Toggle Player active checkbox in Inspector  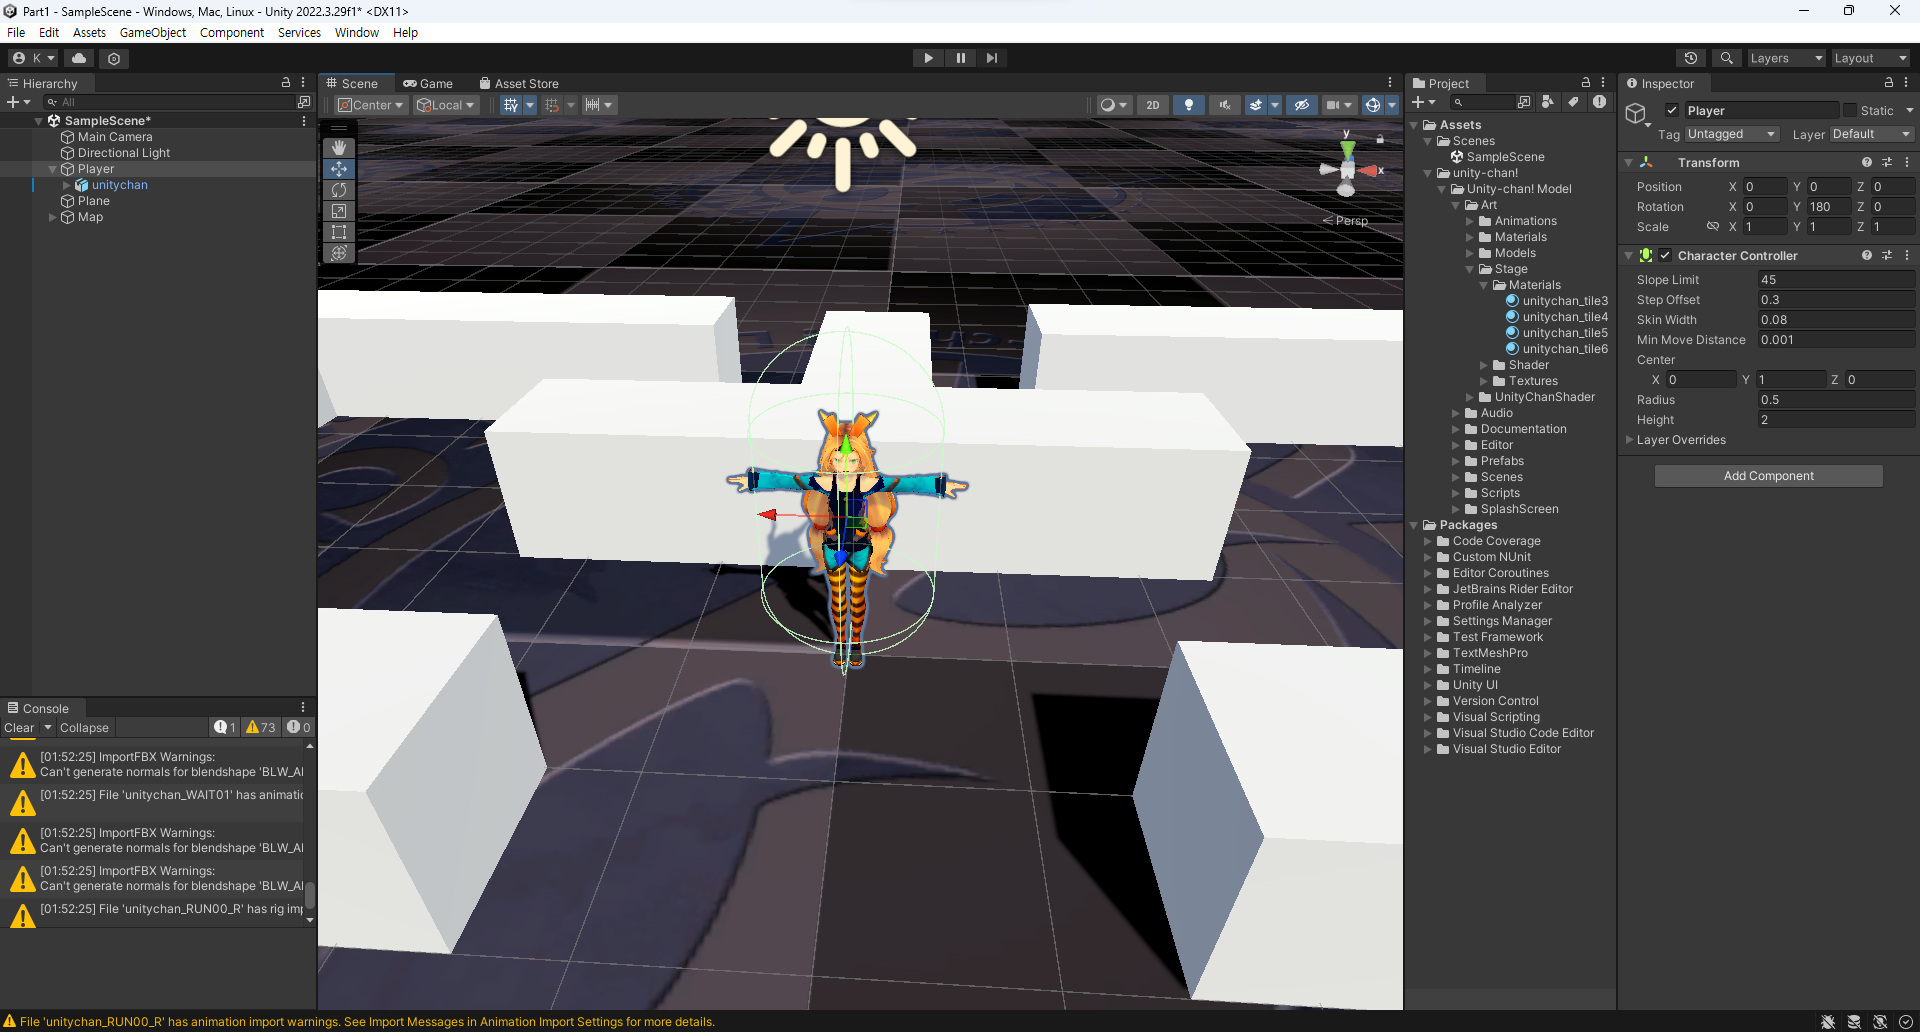pyautogui.click(x=1672, y=111)
